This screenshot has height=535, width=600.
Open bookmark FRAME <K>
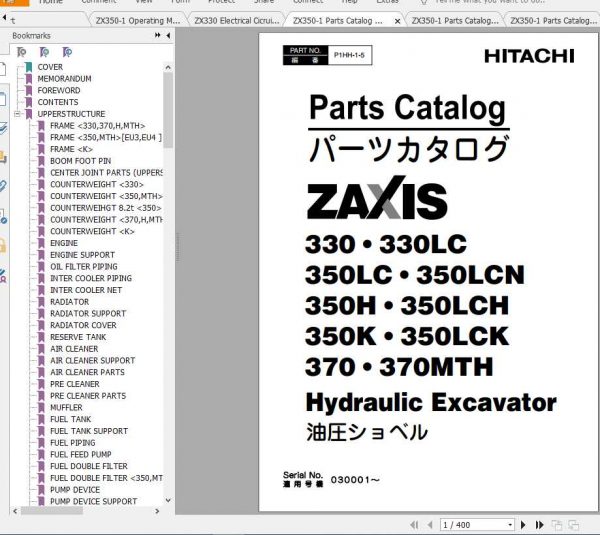point(72,149)
